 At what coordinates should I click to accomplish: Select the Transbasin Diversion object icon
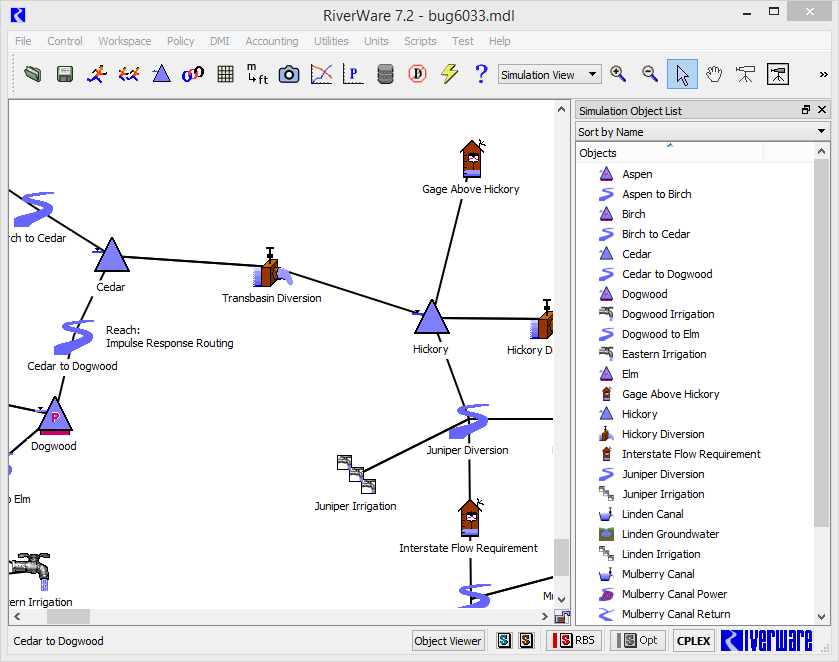[x=272, y=269]
